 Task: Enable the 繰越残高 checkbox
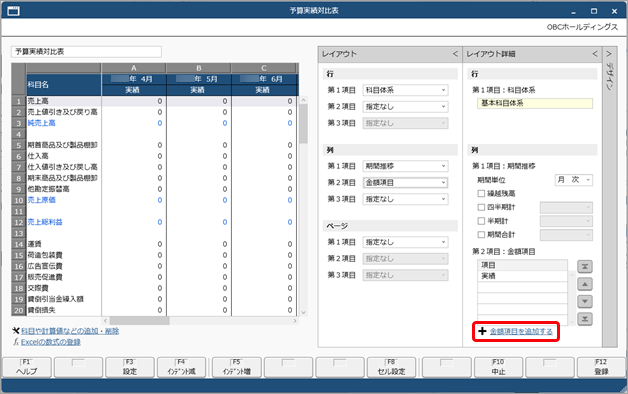[481, 193]
